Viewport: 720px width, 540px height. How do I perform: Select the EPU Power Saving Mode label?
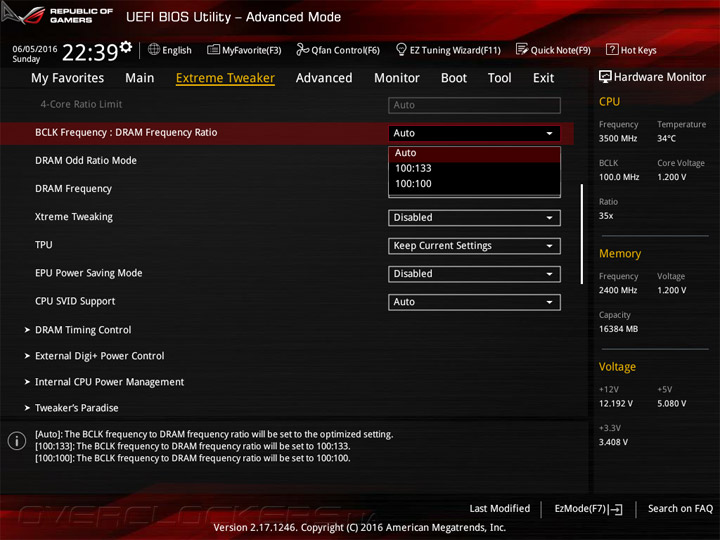[89, 273]
